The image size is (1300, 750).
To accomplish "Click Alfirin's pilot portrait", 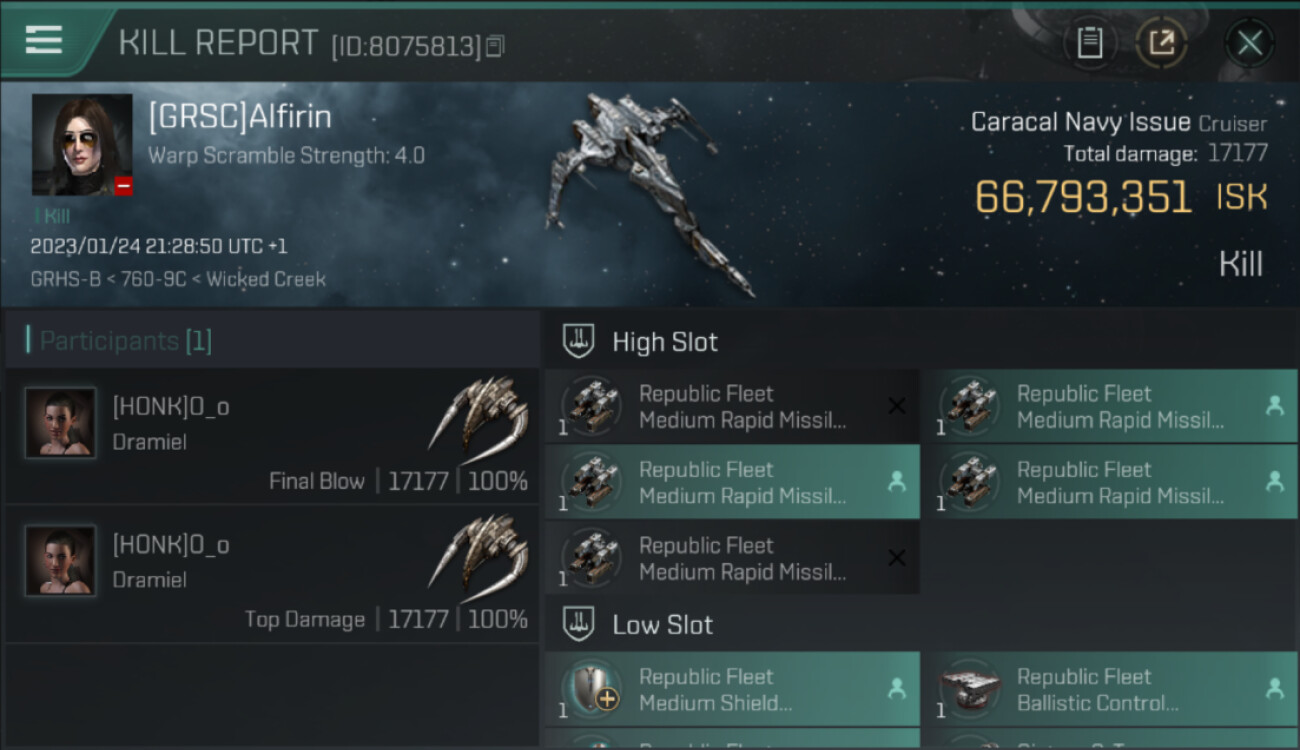I will tap(82, 145).
